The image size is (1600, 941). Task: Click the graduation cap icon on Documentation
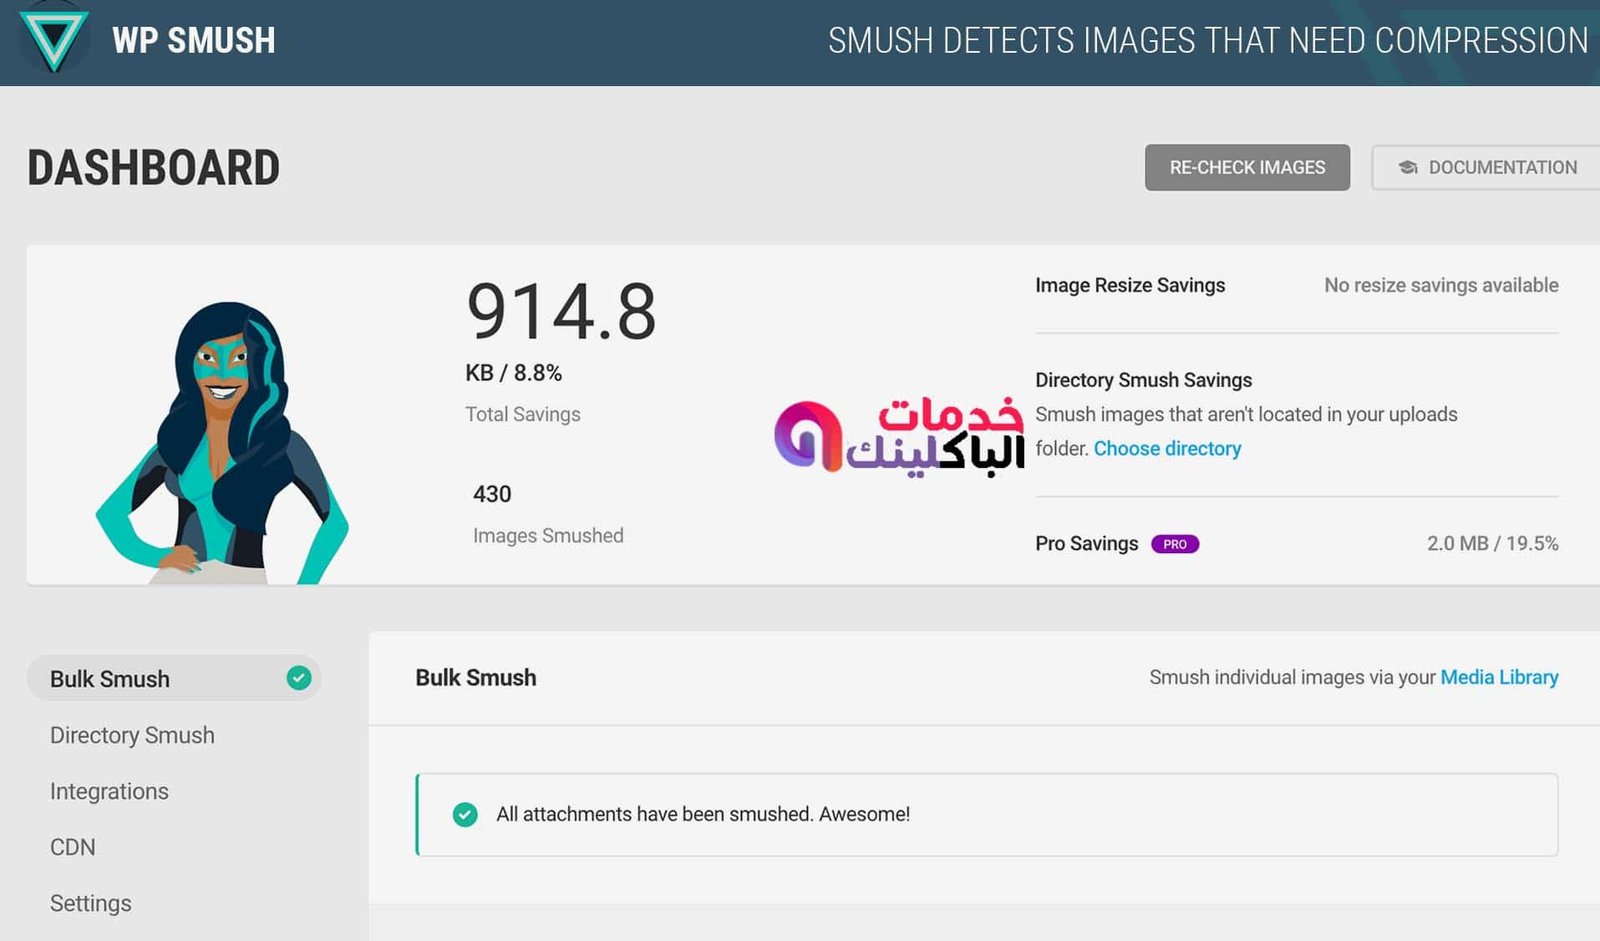point(1408,167)
